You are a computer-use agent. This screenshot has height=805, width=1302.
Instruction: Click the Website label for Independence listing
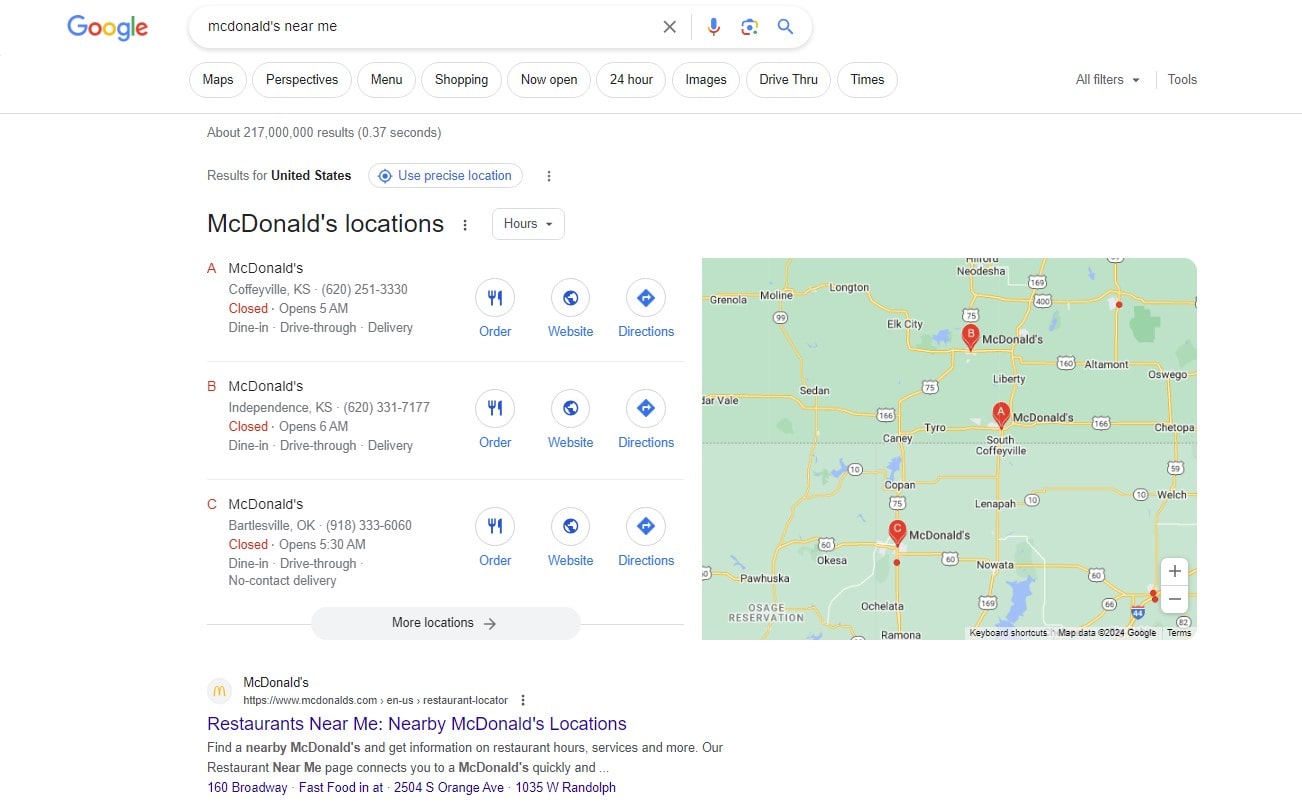point(570,443)
